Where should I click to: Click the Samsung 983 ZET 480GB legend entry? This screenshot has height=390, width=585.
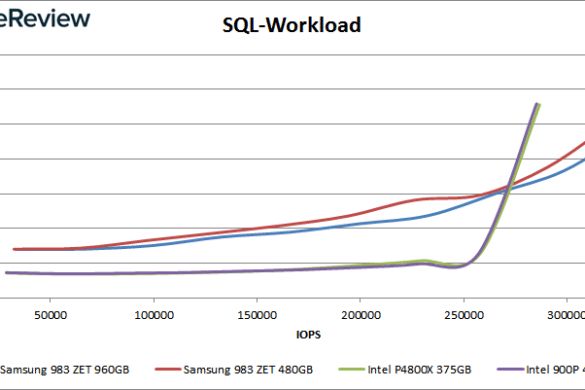tap(234, 369)
